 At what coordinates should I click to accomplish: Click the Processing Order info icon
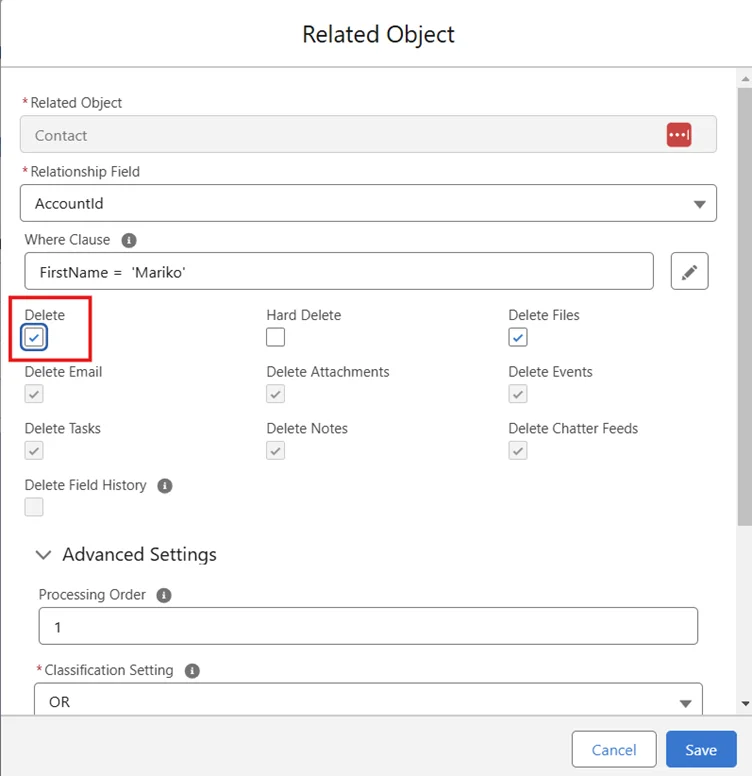[164, 595]
